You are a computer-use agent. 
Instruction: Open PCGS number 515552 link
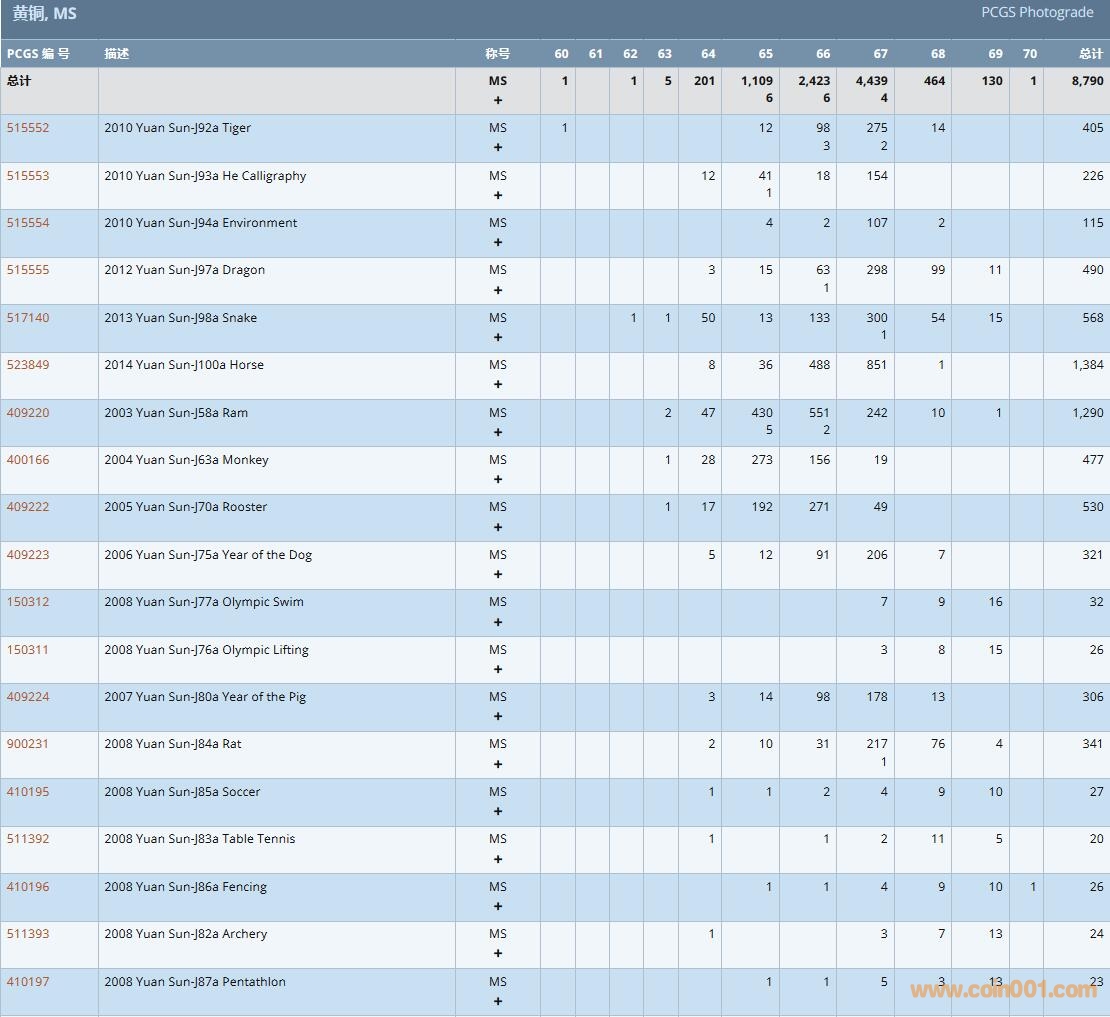point(28,128)
